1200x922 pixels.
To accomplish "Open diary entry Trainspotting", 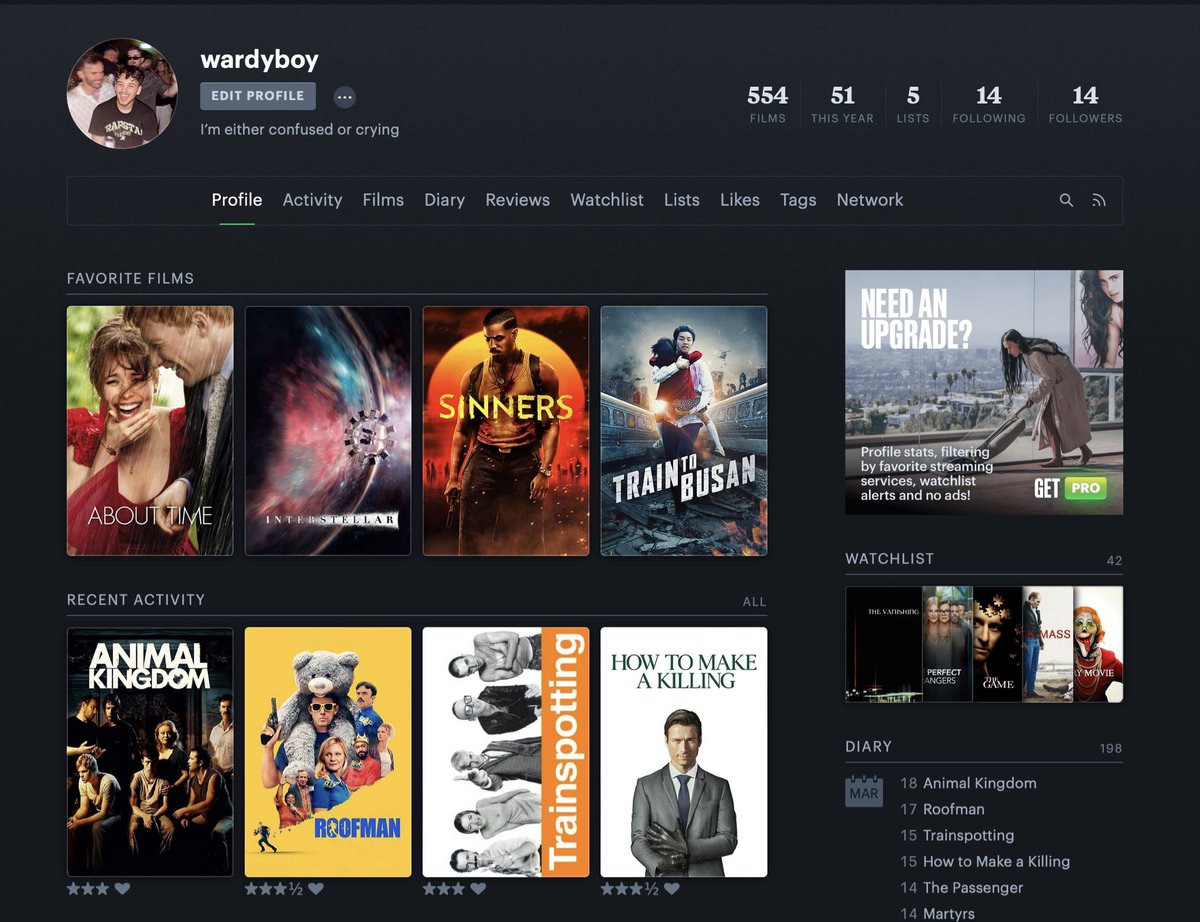I will (968, 835).
